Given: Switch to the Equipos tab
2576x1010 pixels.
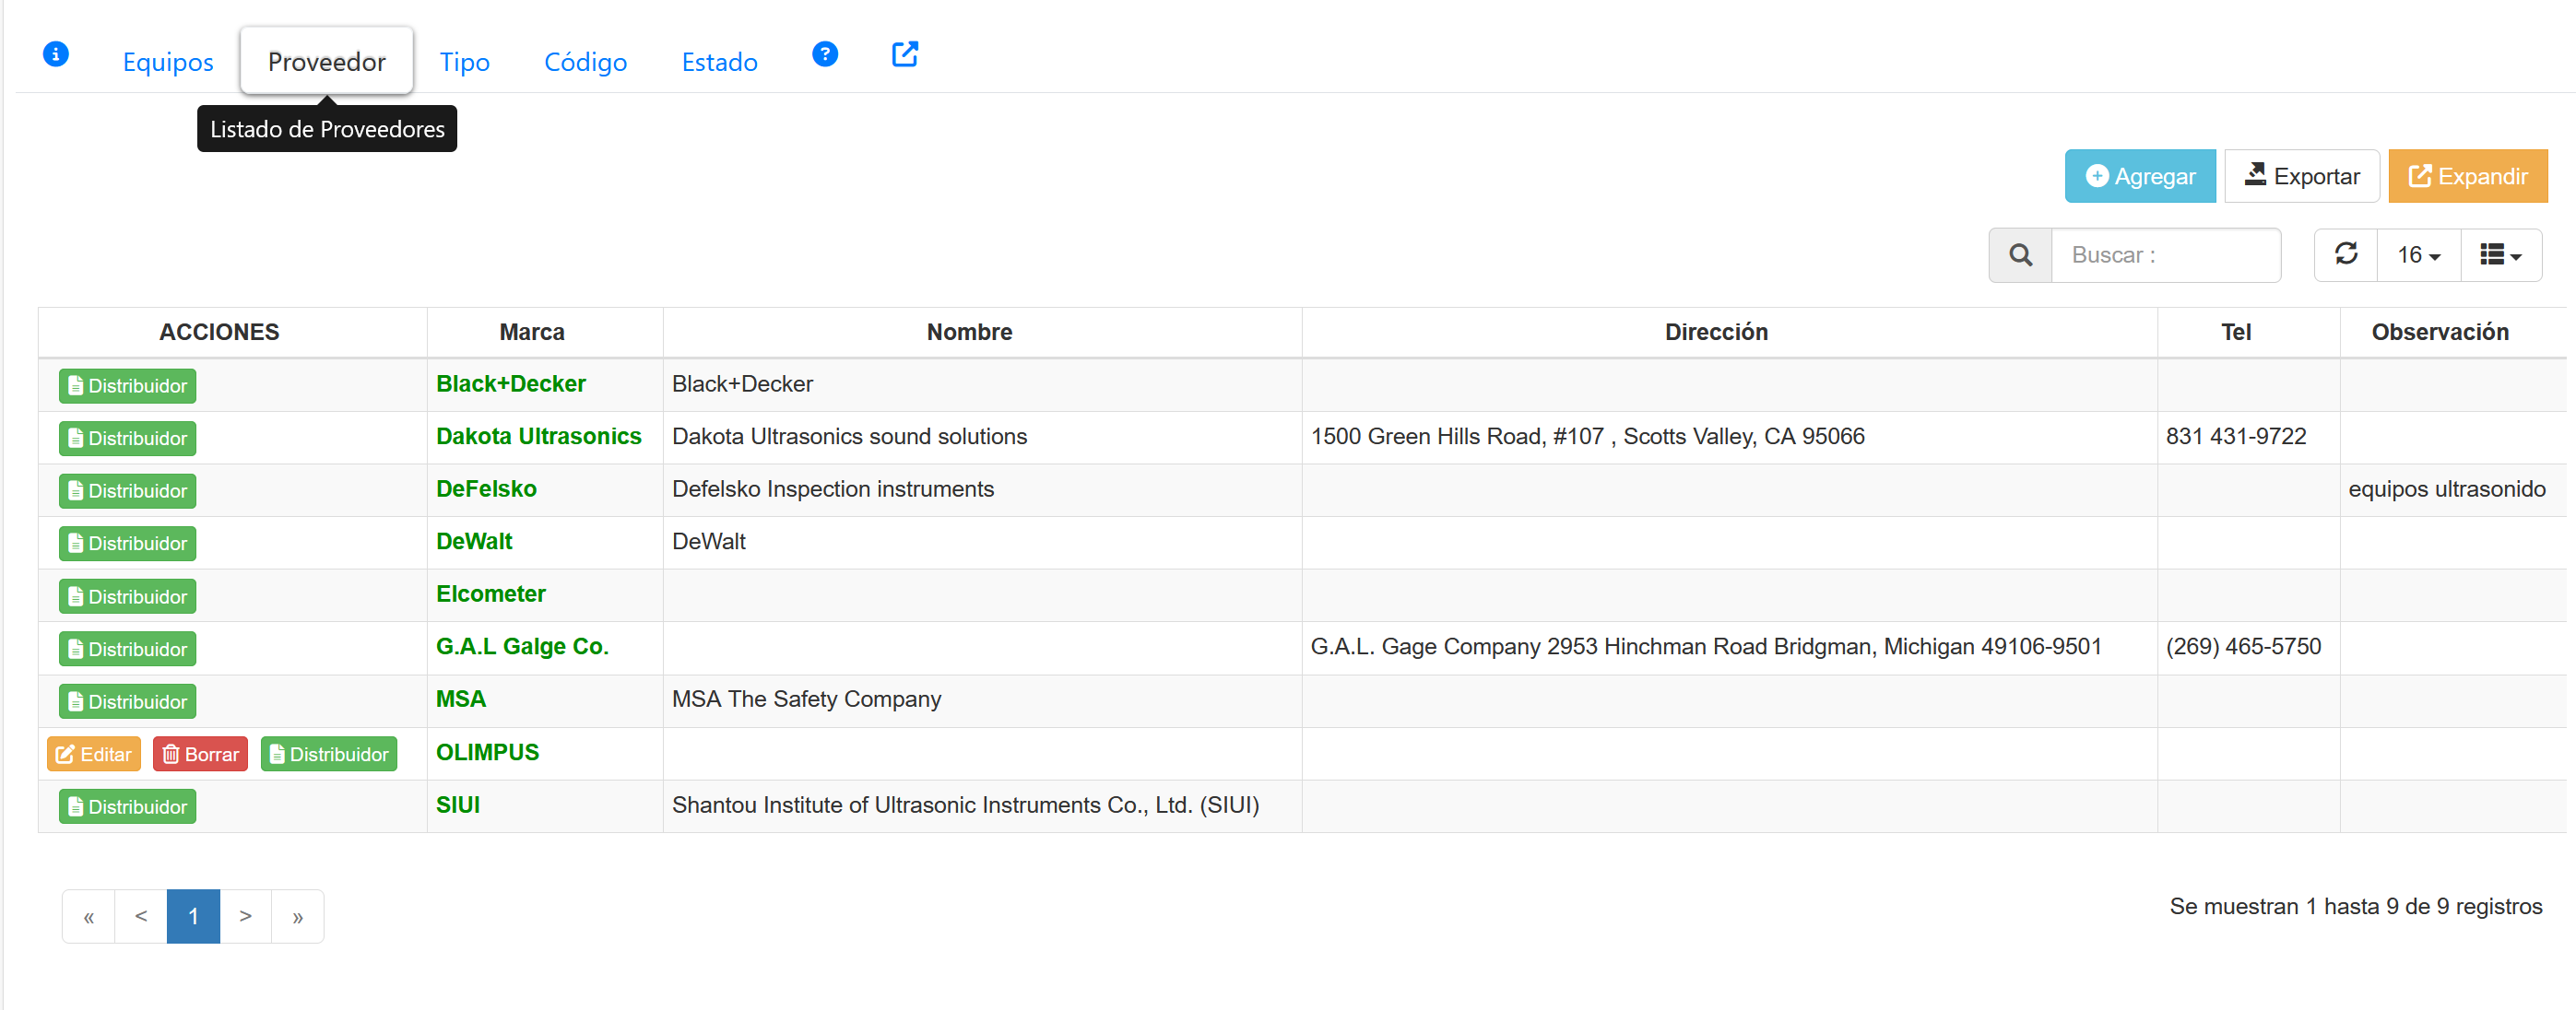Looking at the screenshot, I should [168, 62].
